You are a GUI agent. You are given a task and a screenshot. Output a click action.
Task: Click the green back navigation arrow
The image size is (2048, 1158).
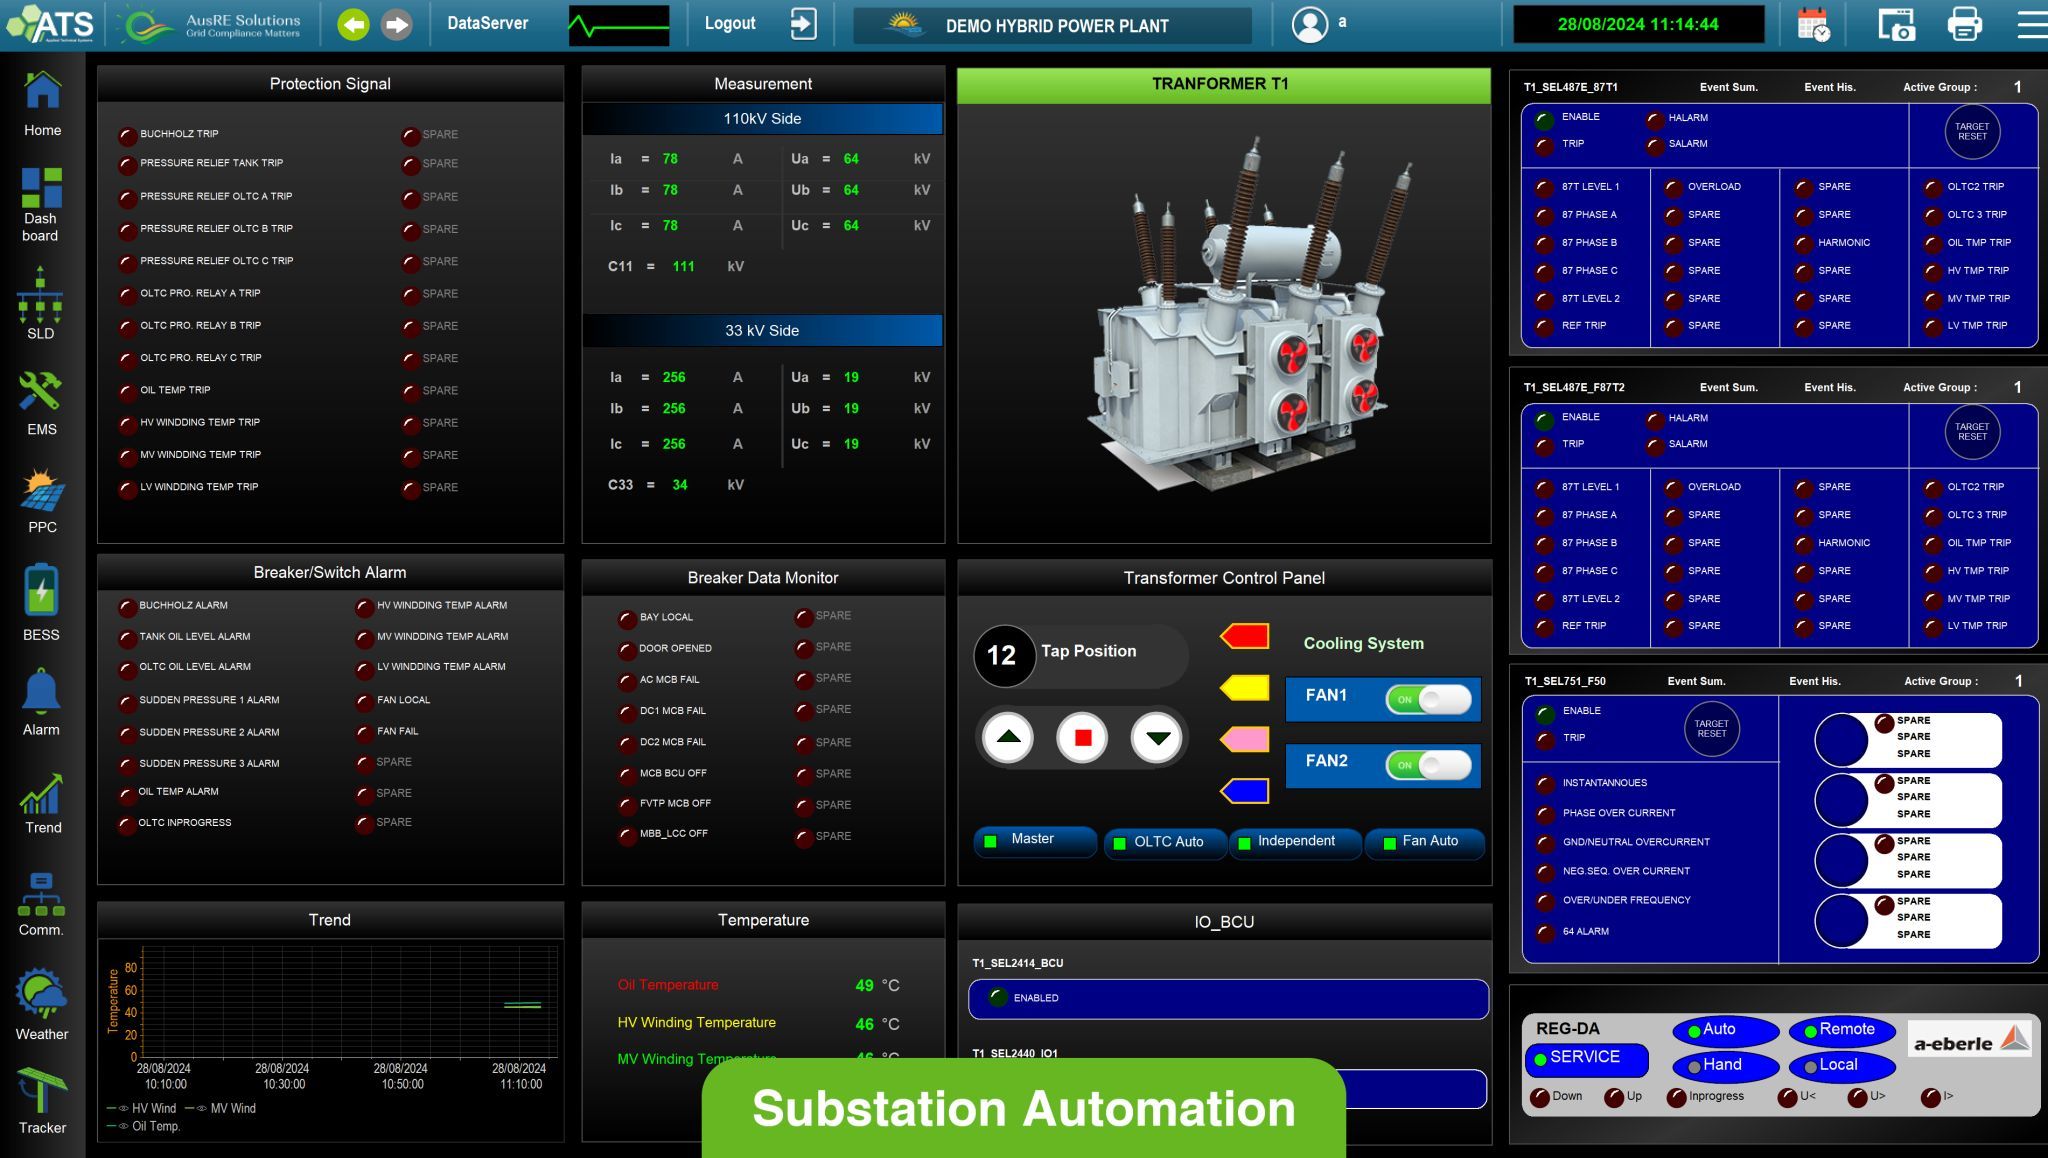tap(353, 24)
